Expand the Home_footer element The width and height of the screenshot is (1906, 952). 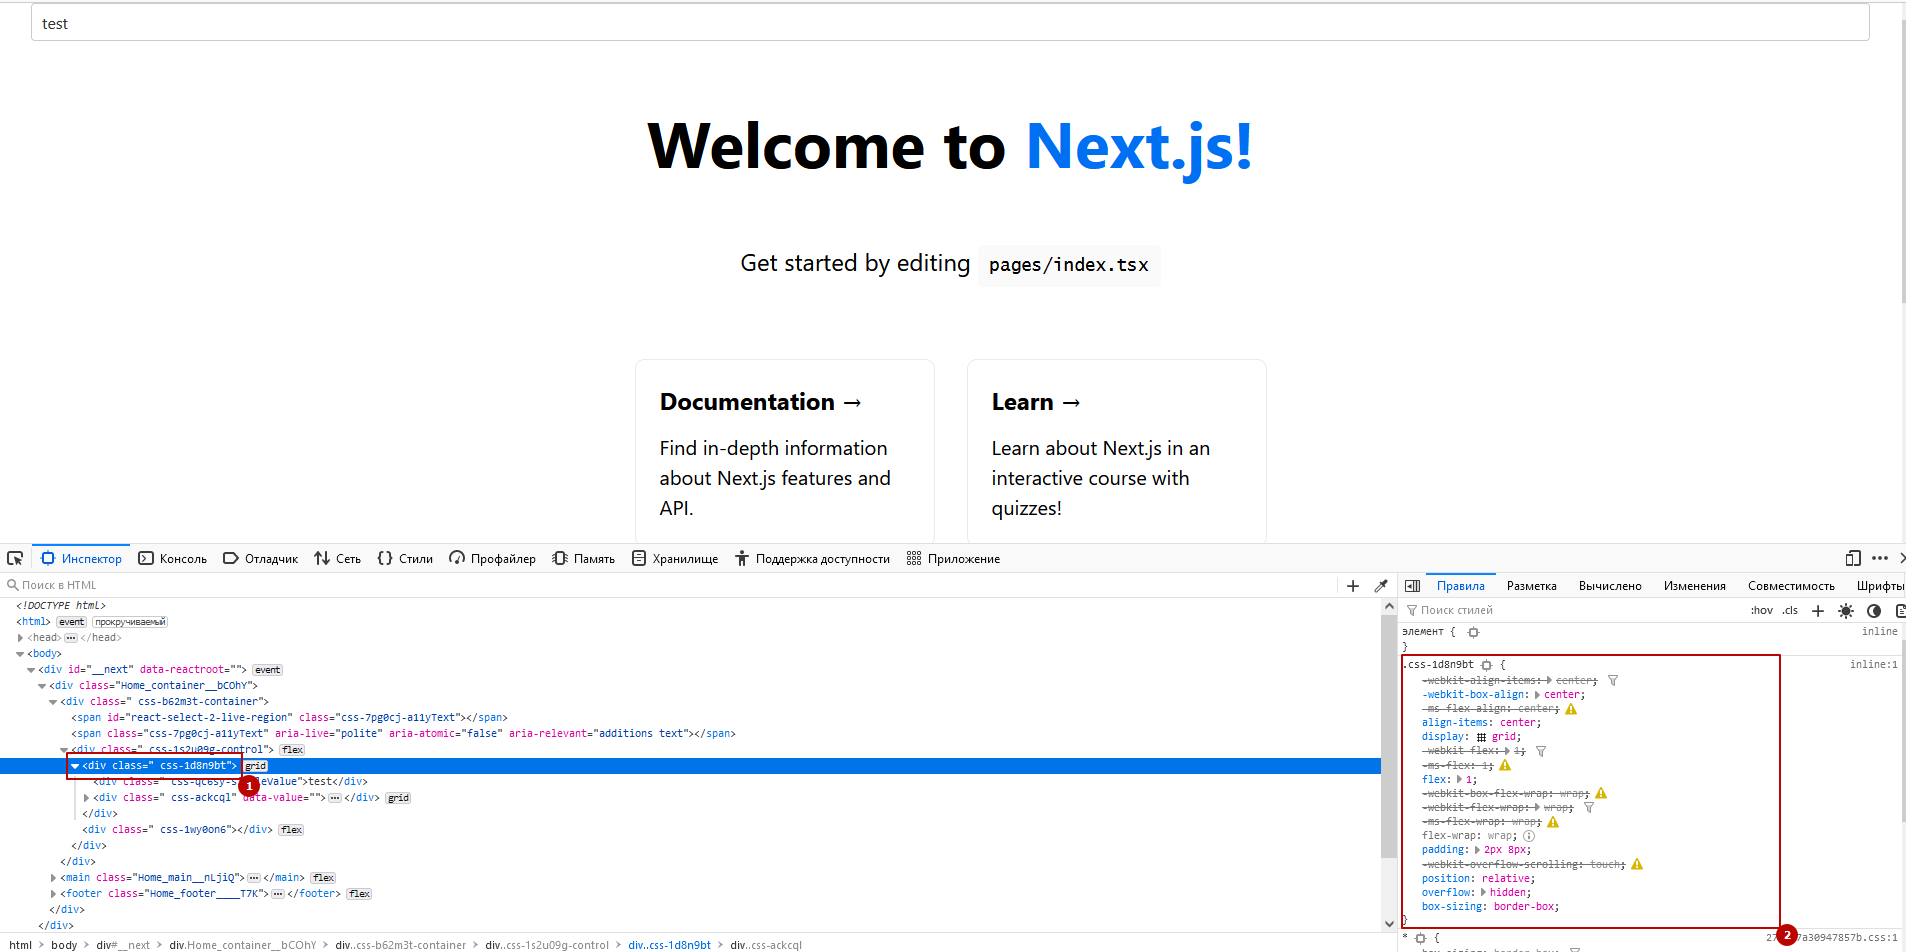[x=54, y=893]
